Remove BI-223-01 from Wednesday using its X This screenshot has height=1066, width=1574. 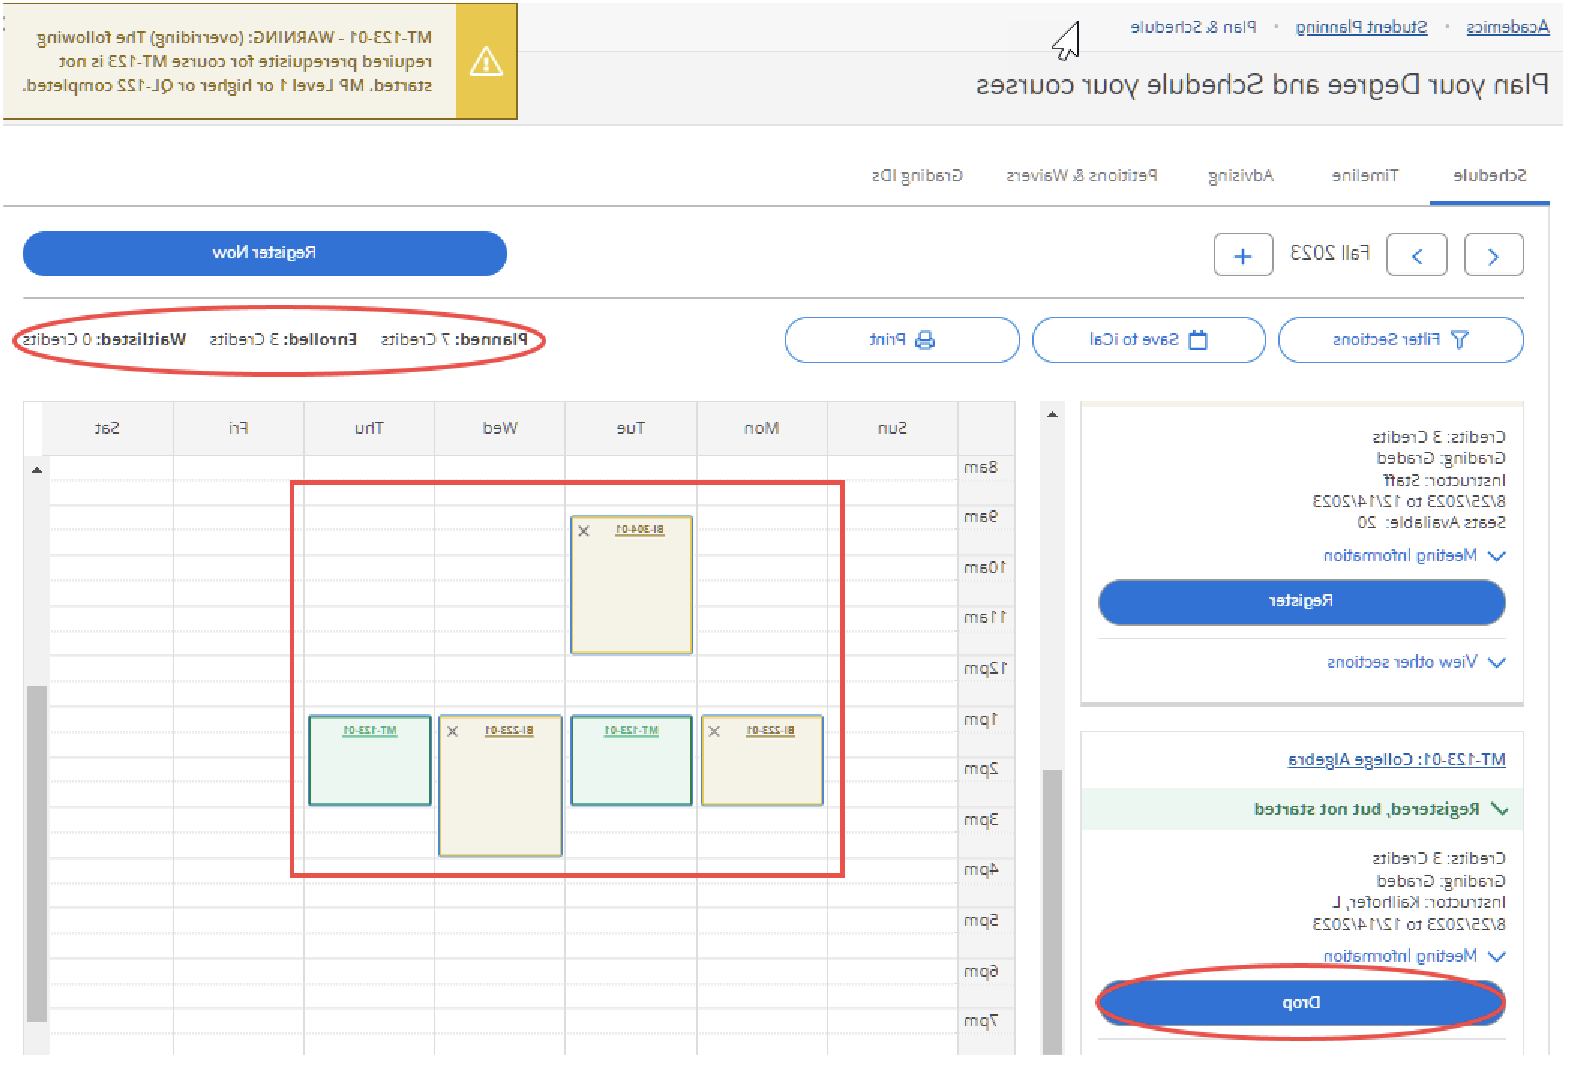tap(452, 732)
